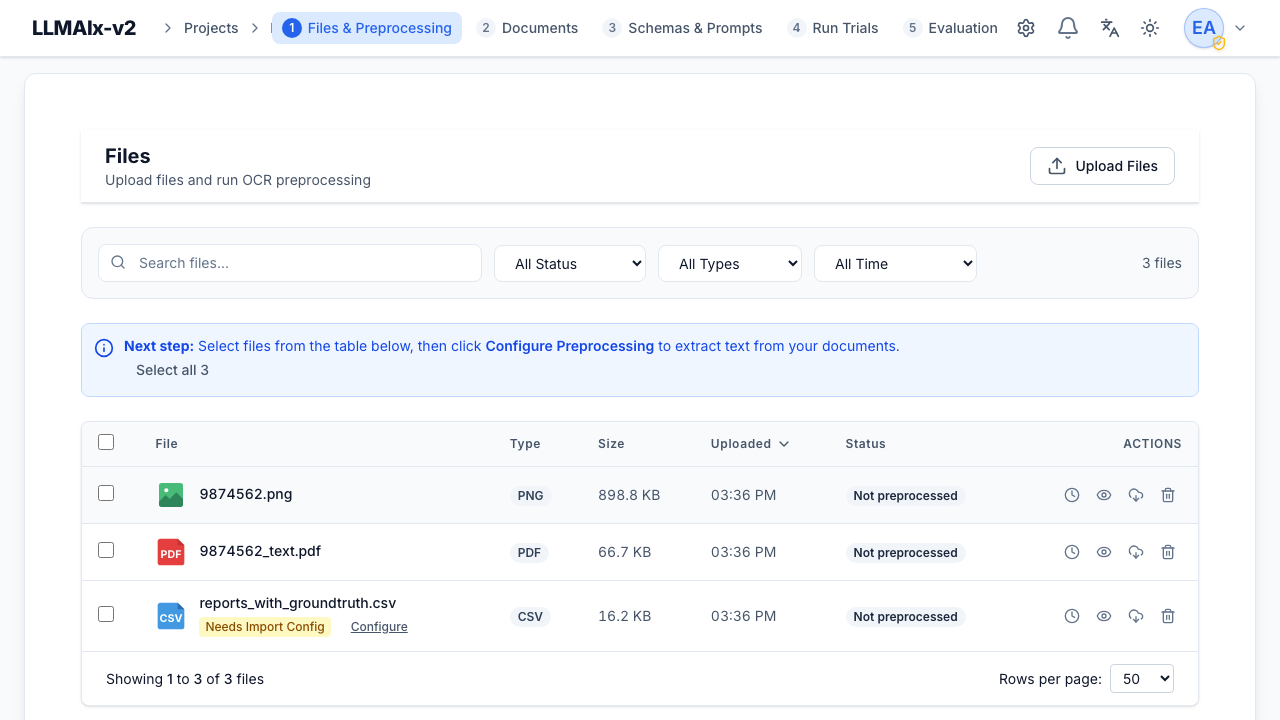The width and height of the screenshot is (1280, 720).
Task: Toggle select-all checkbox in table header
Action: tap(106, 442)
